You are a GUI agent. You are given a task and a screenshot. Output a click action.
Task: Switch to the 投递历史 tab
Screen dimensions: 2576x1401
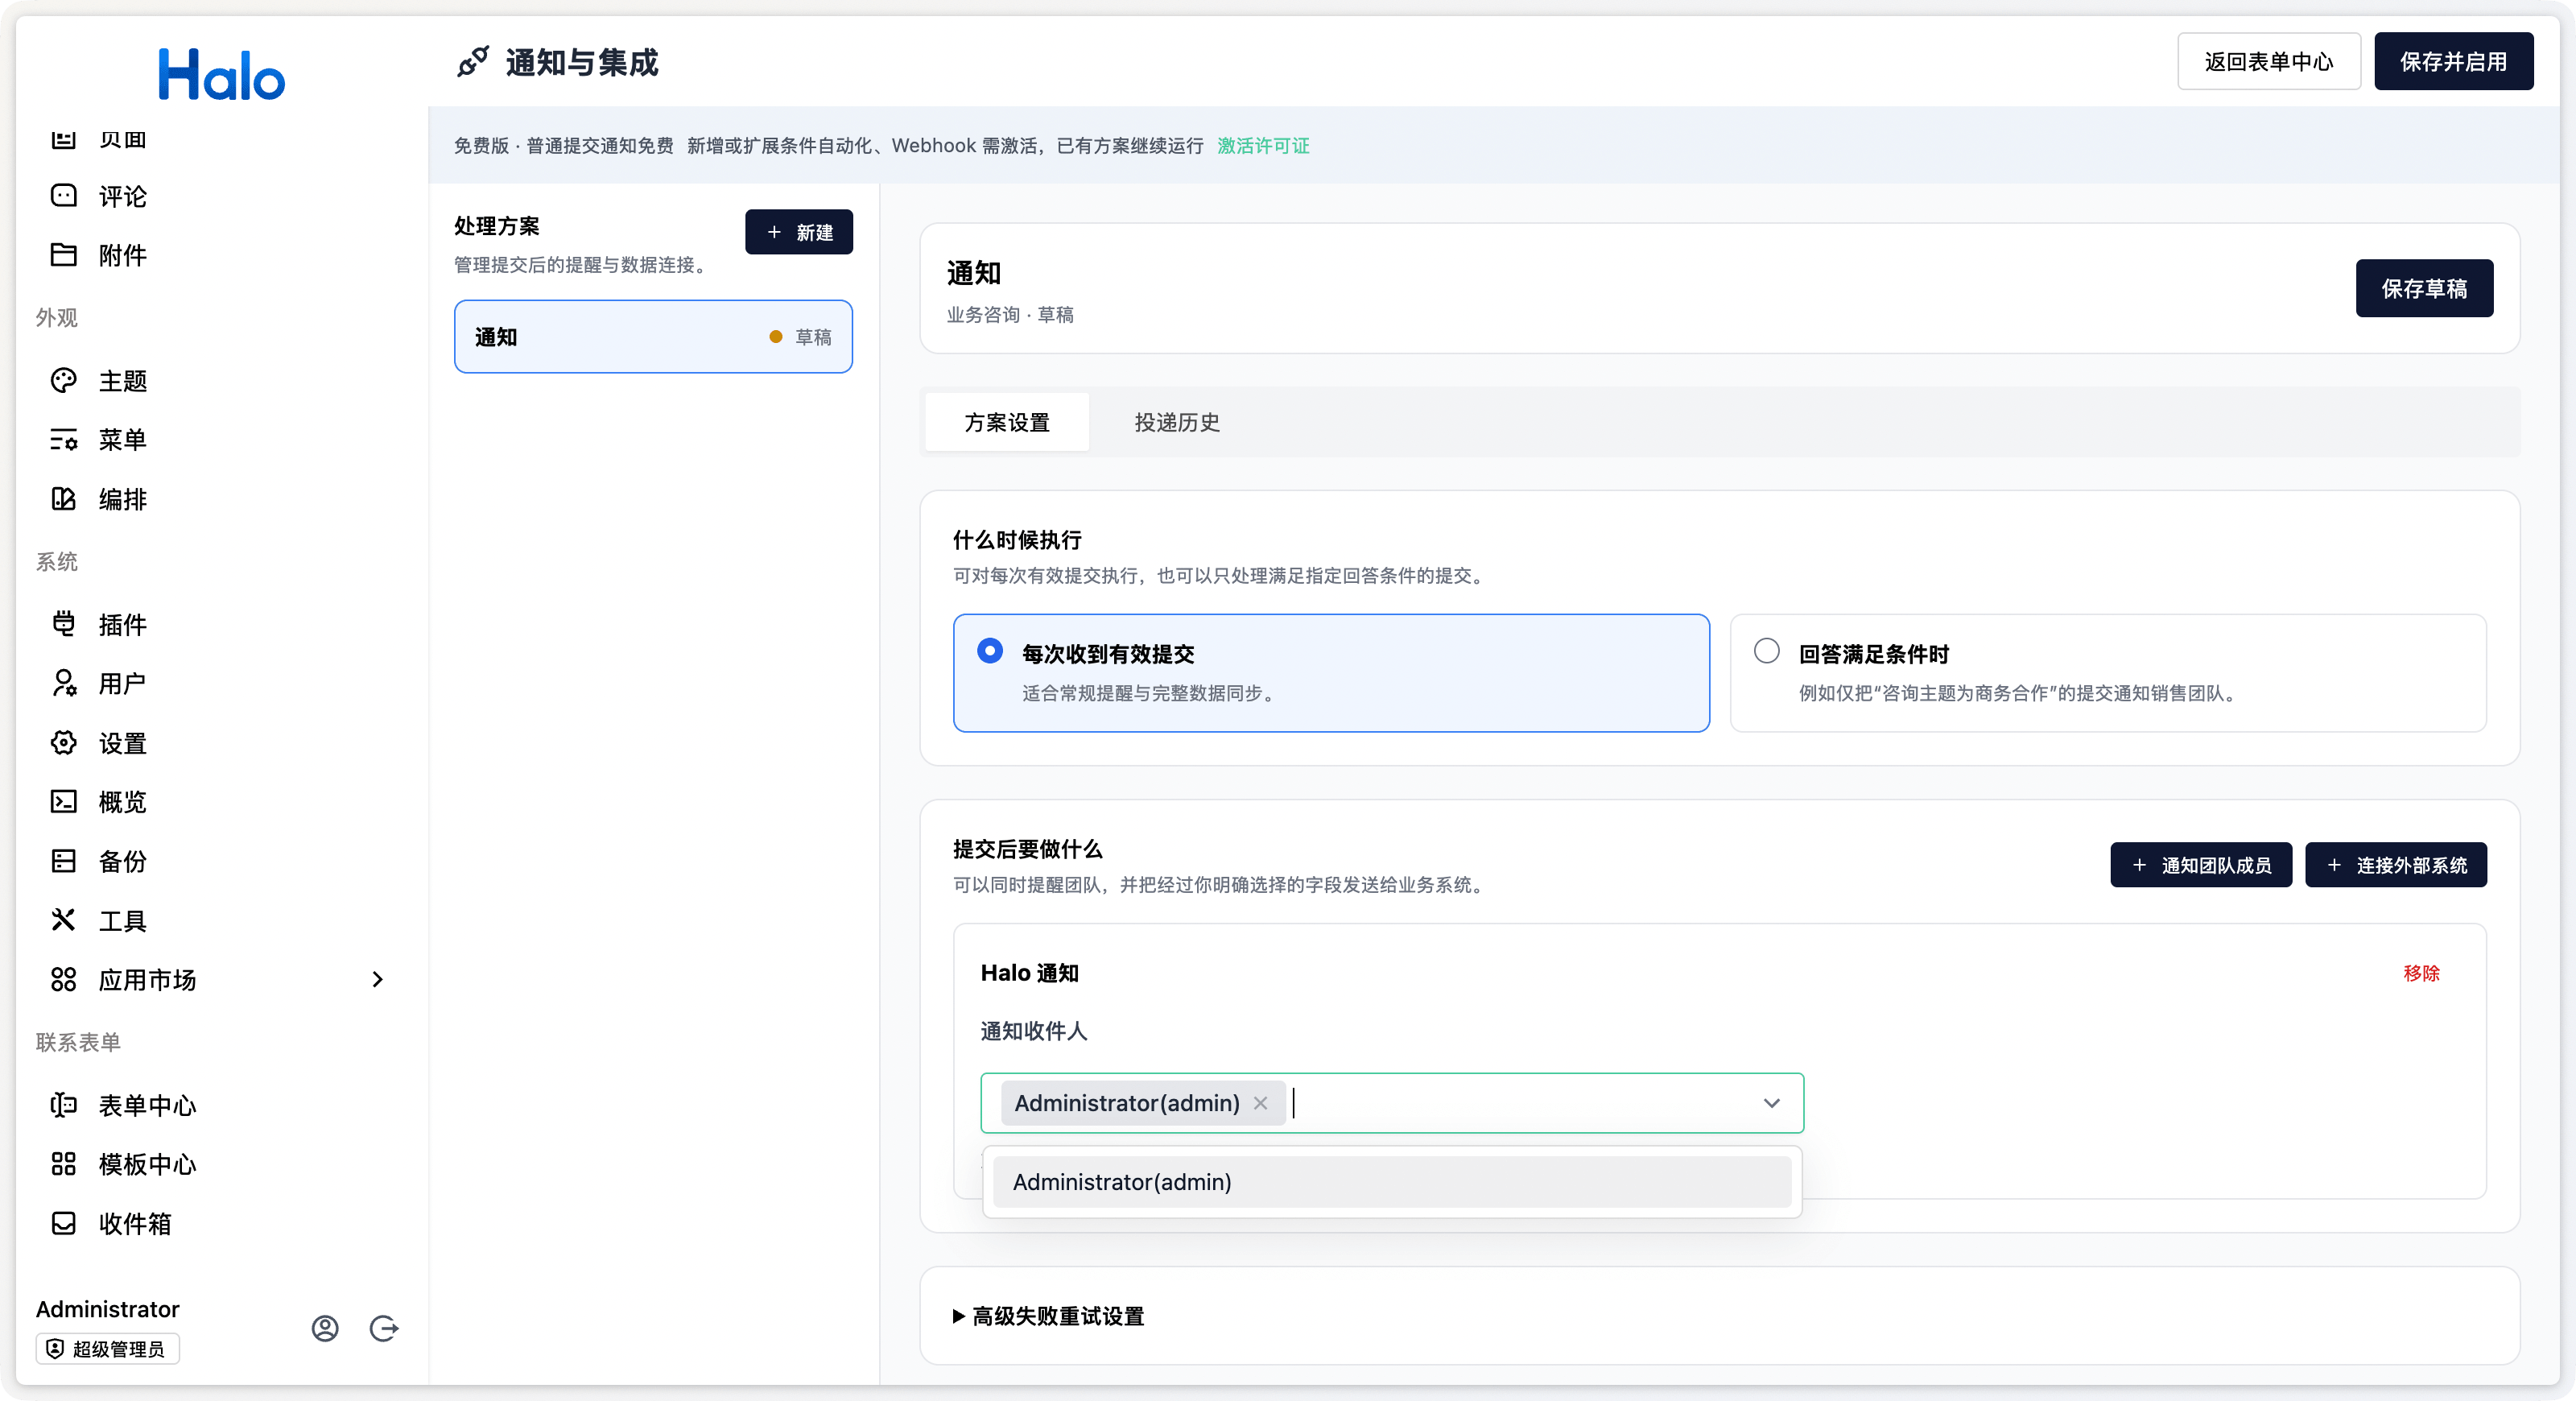pyautogui.click(x=1176, y=422)
